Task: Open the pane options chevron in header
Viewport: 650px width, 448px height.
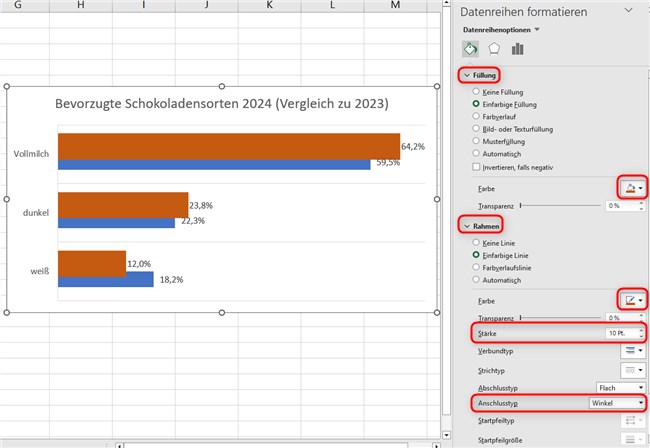Action: [x=625, y=10]
